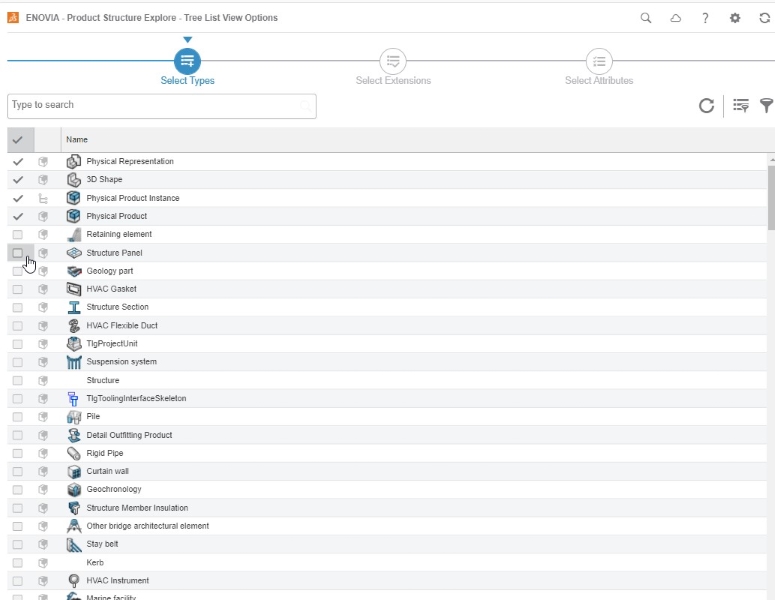Go to the Select Attributes step
This screenshot has width=775, height=600.
point(599,61)
